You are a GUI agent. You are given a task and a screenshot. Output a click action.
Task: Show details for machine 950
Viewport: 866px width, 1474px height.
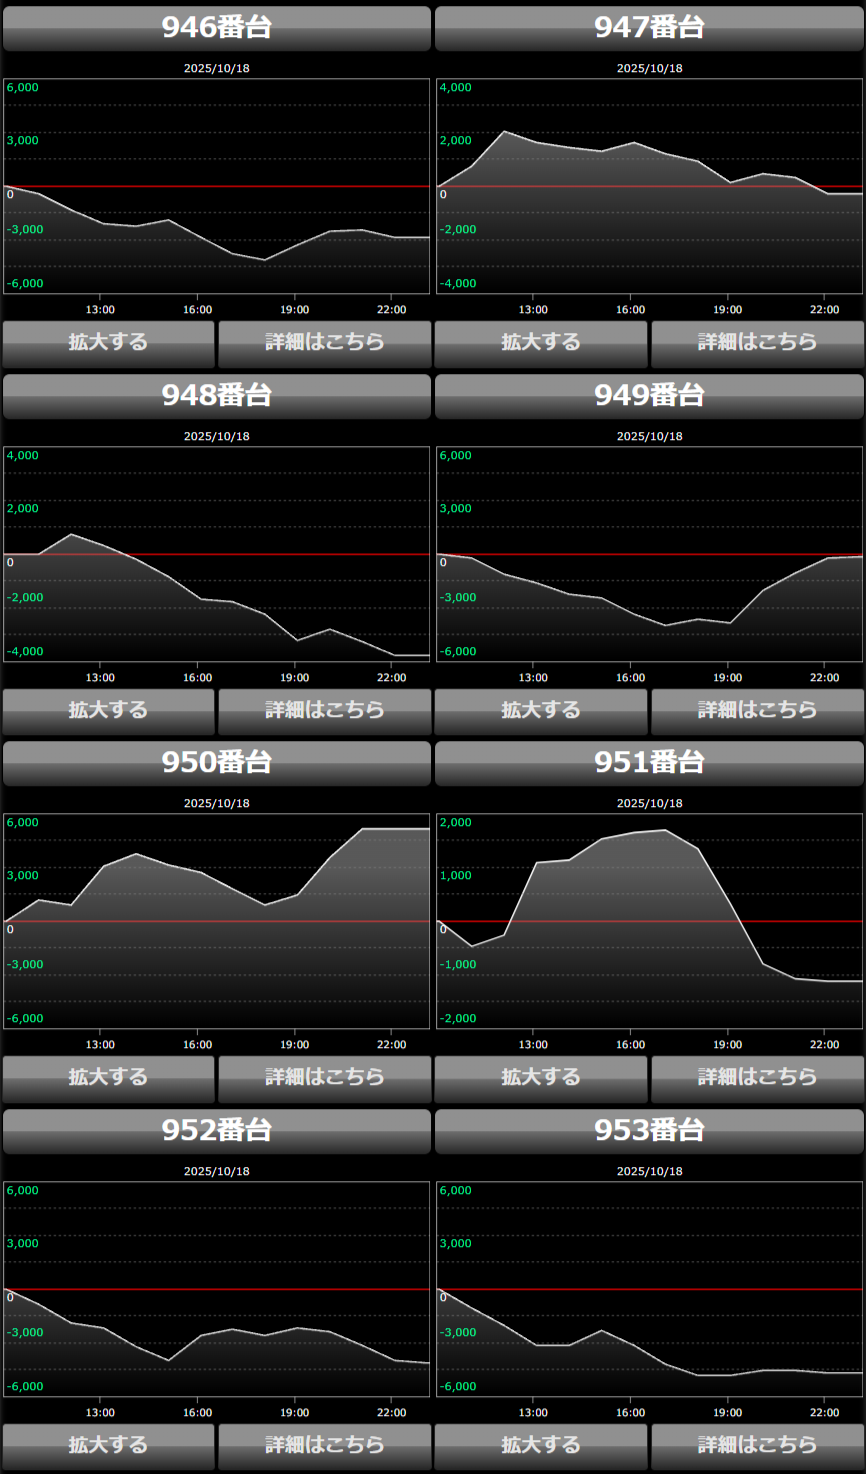click(x=324, y=1078)
